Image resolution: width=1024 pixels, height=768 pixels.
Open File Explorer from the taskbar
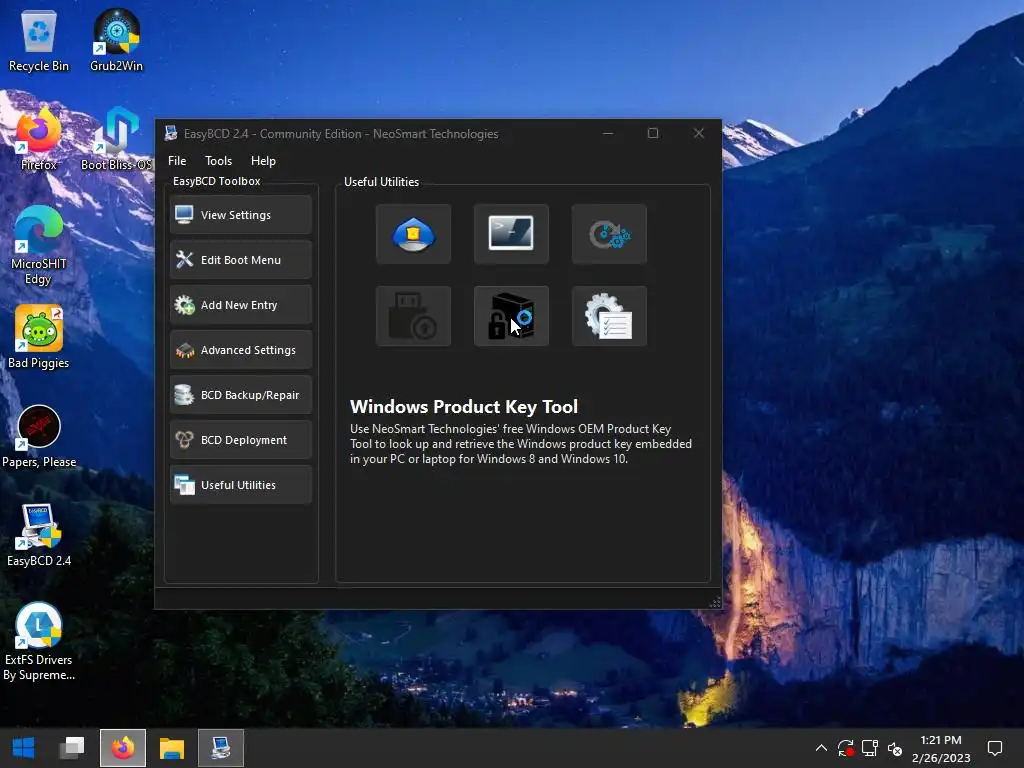pos(172,748)
